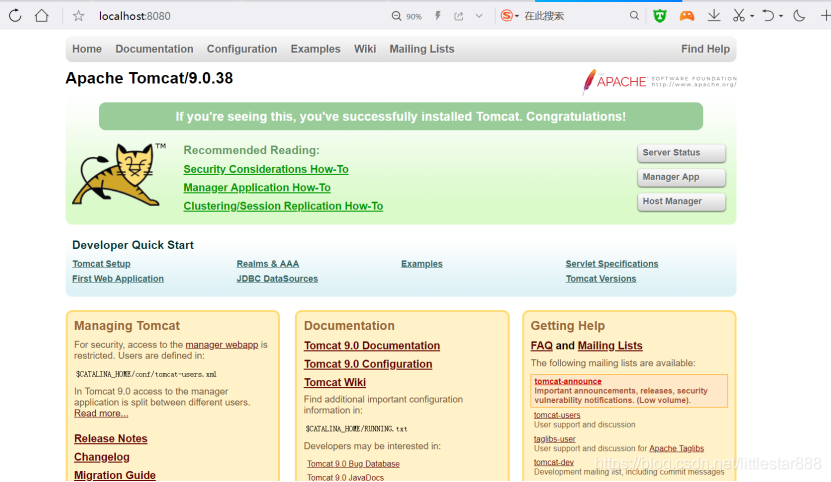Click the Host Manager button
The height and width of the screenshot is (482, 831).
682,201
